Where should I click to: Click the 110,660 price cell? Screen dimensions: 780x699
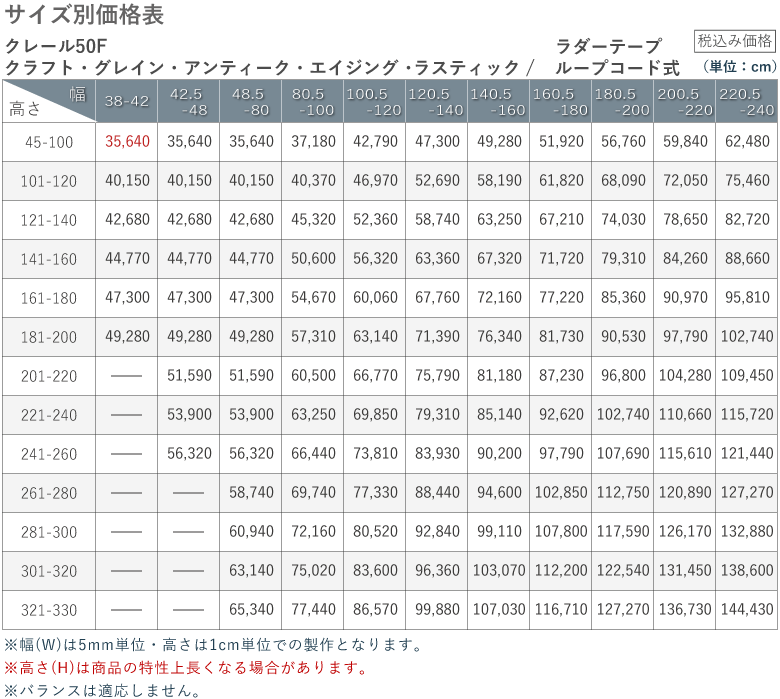pyautogui.click(x=684, y=414)
